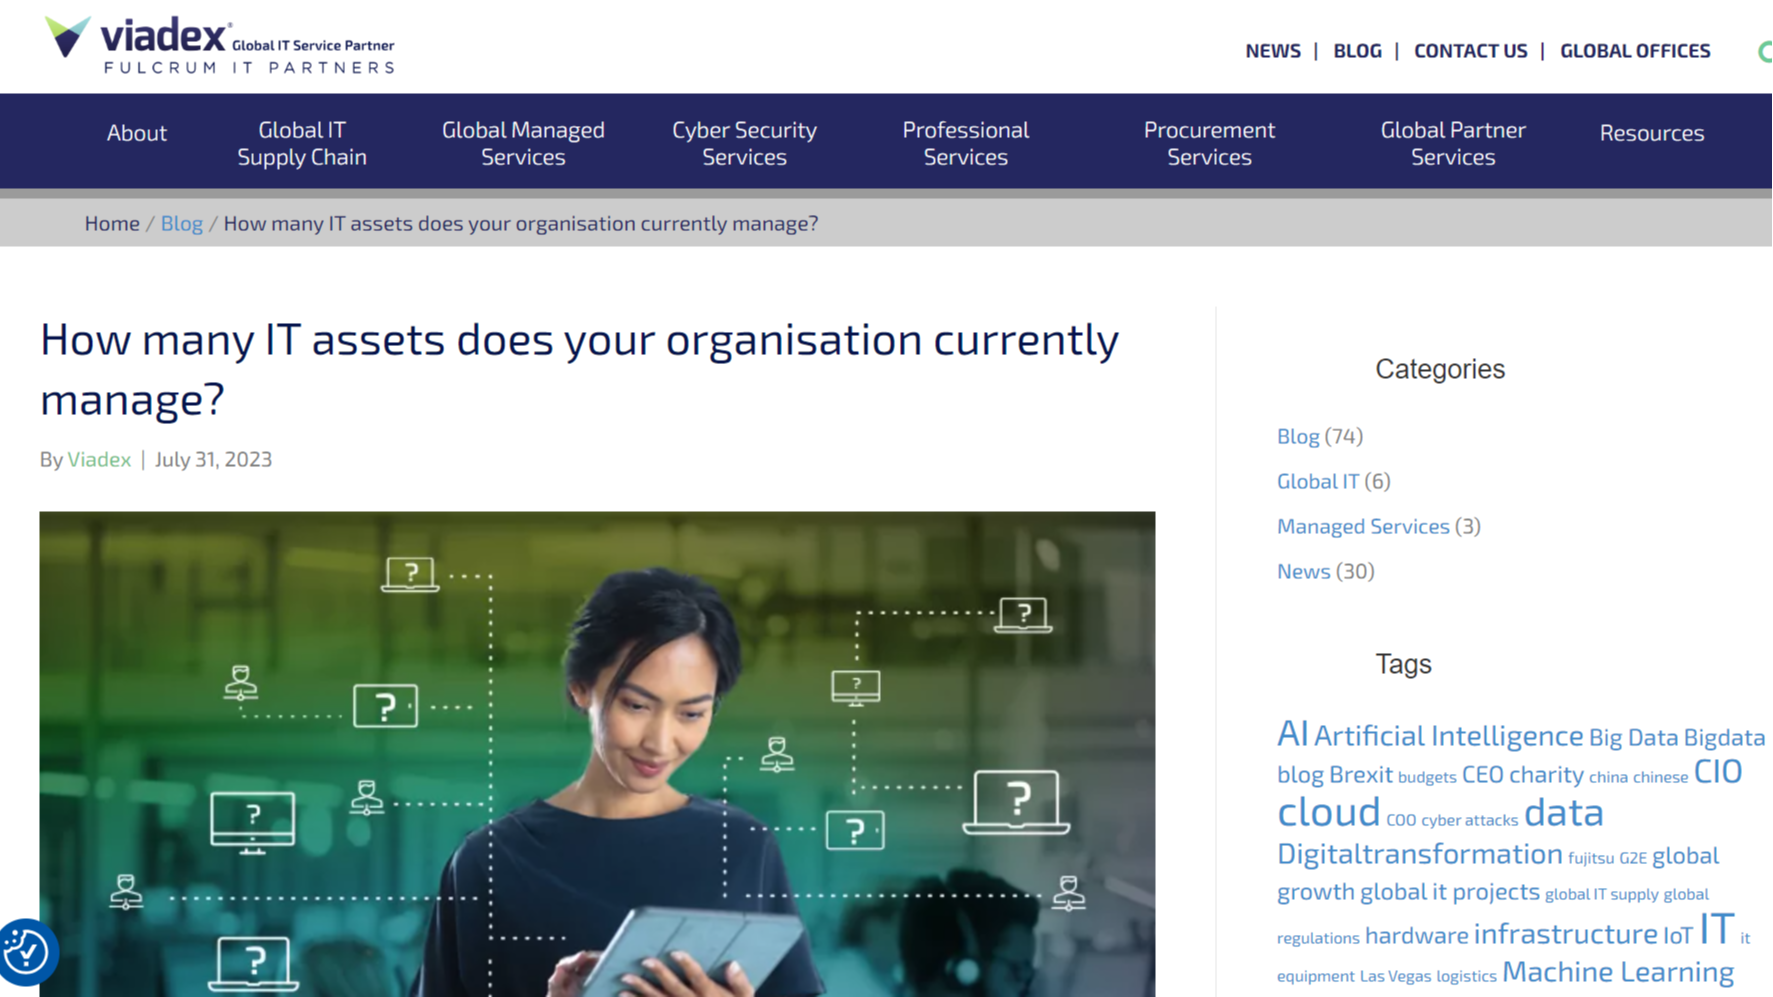Image resolution: width=1773 pixels, height=997 pixels.
Task: Select the Bigdata tag
Action: [x=1724, y=738]
